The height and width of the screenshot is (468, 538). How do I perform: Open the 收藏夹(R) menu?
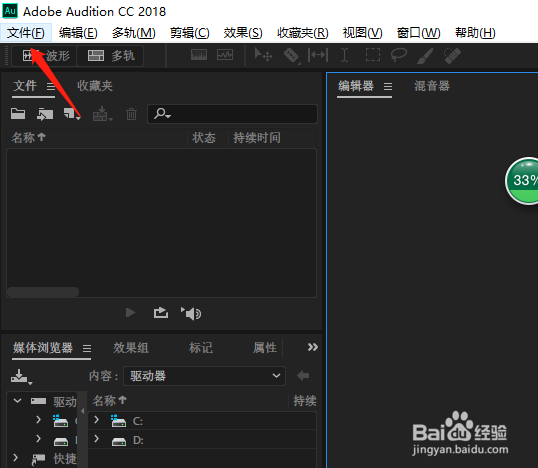(303, 33)
